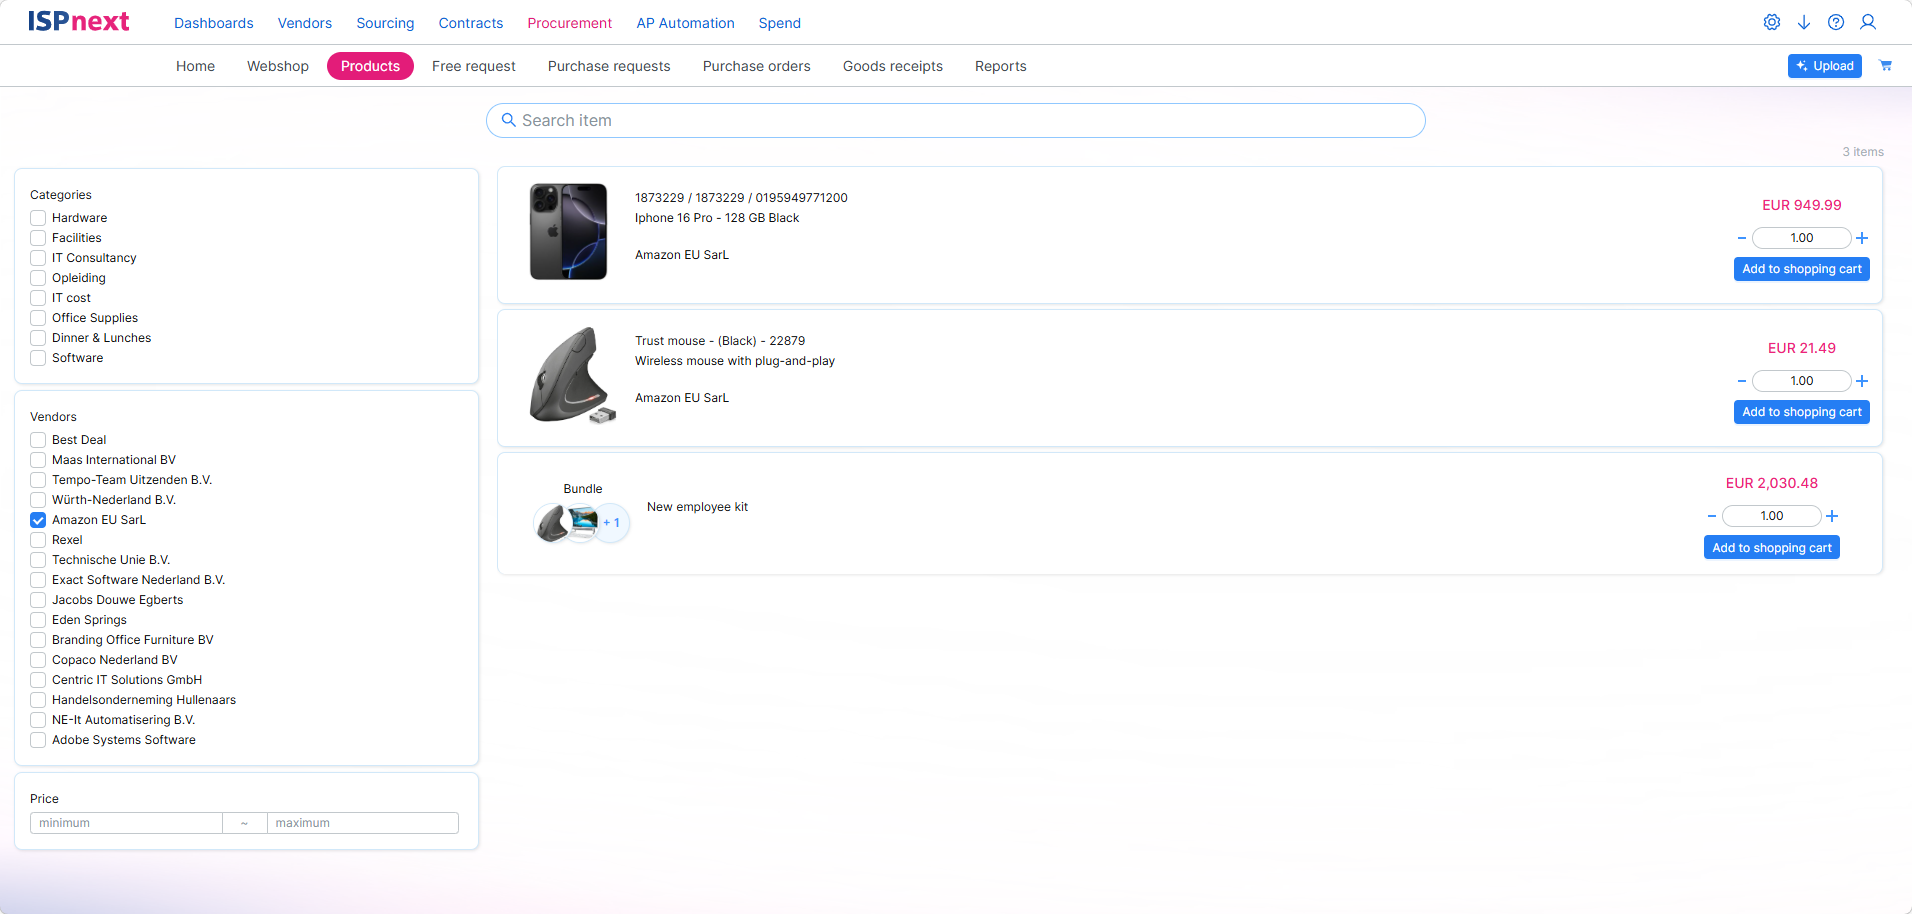Check the Opleiding category
Image resolution: width=1912 pixels, height=914 pixels.
click(x=38, y=278)
